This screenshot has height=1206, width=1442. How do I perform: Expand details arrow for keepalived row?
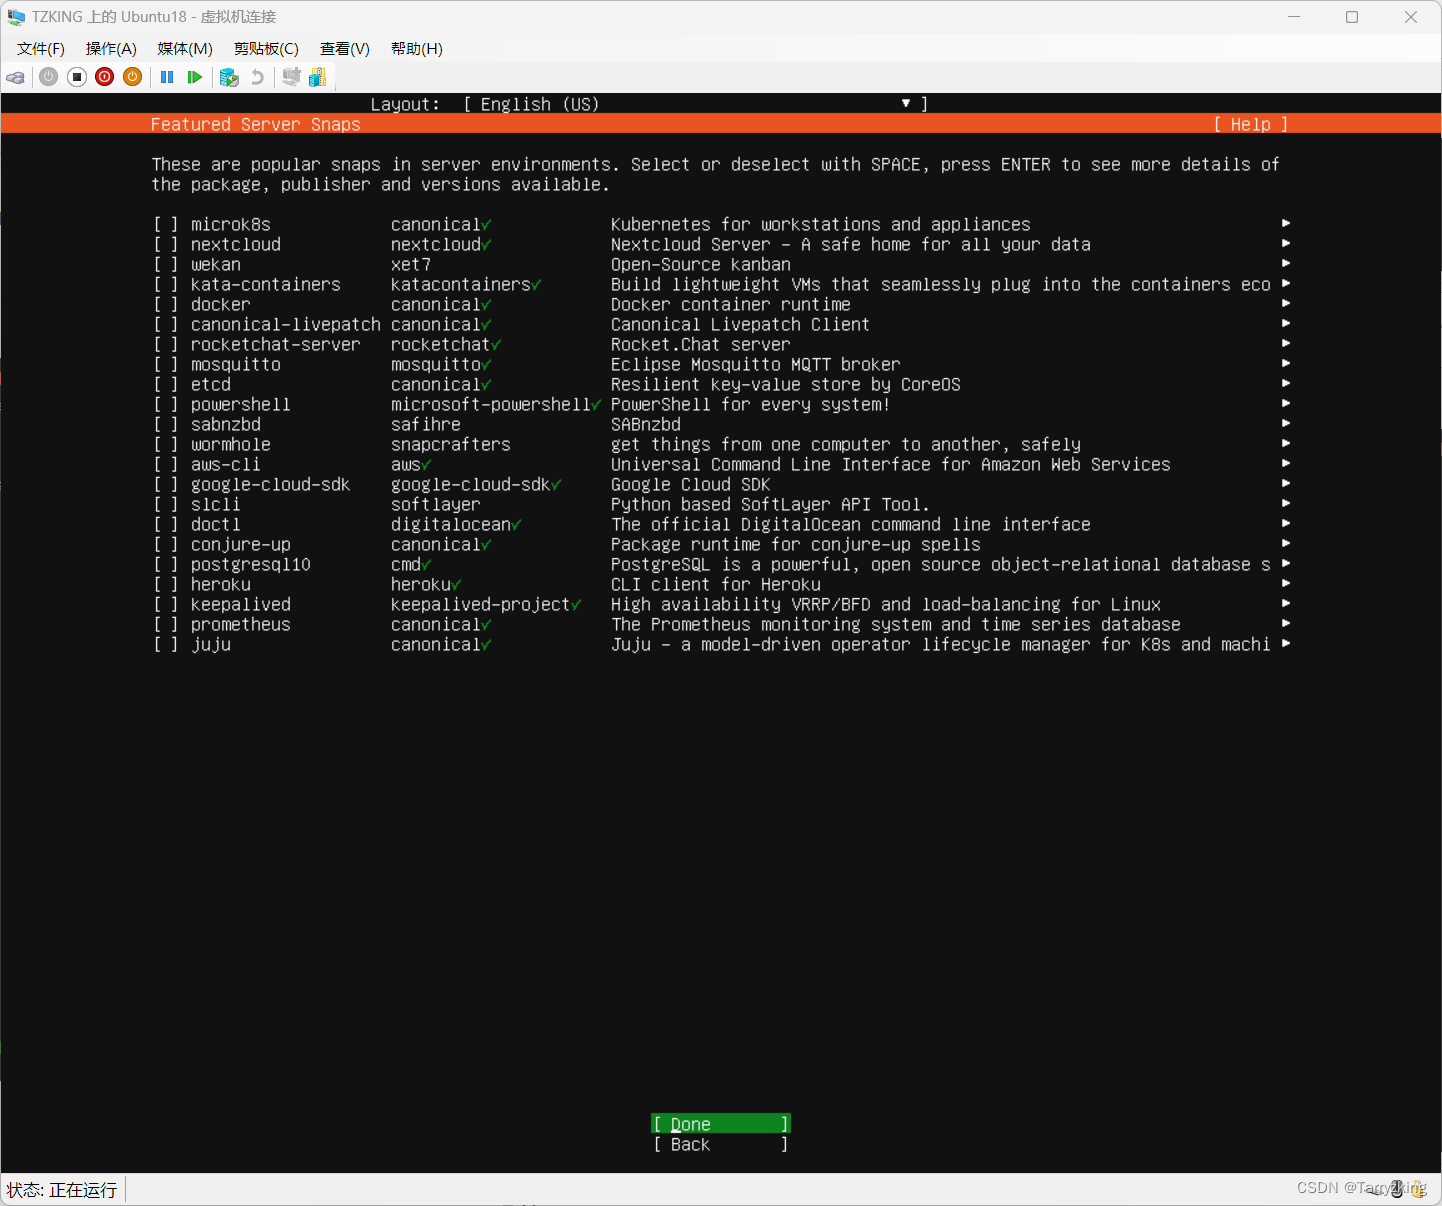point(1286,604)
